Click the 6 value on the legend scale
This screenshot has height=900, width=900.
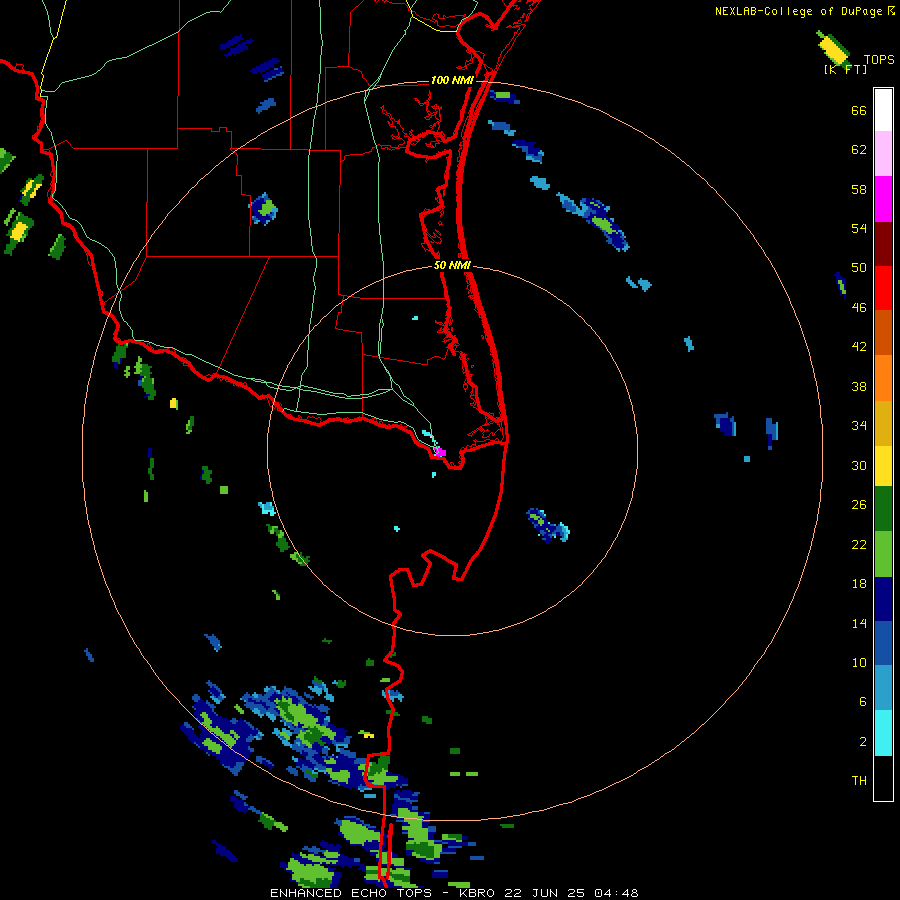[x=863, y=702]
